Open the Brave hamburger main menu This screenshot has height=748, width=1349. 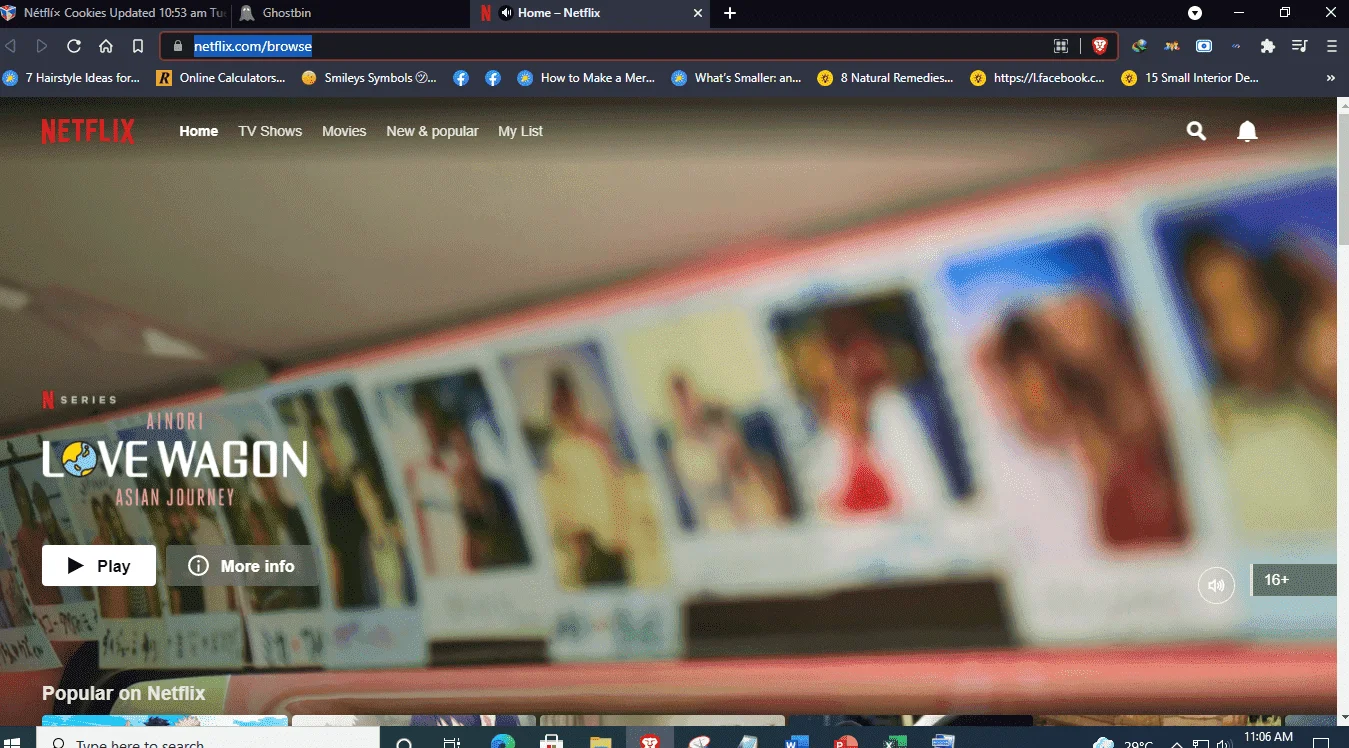(1332, 46)
